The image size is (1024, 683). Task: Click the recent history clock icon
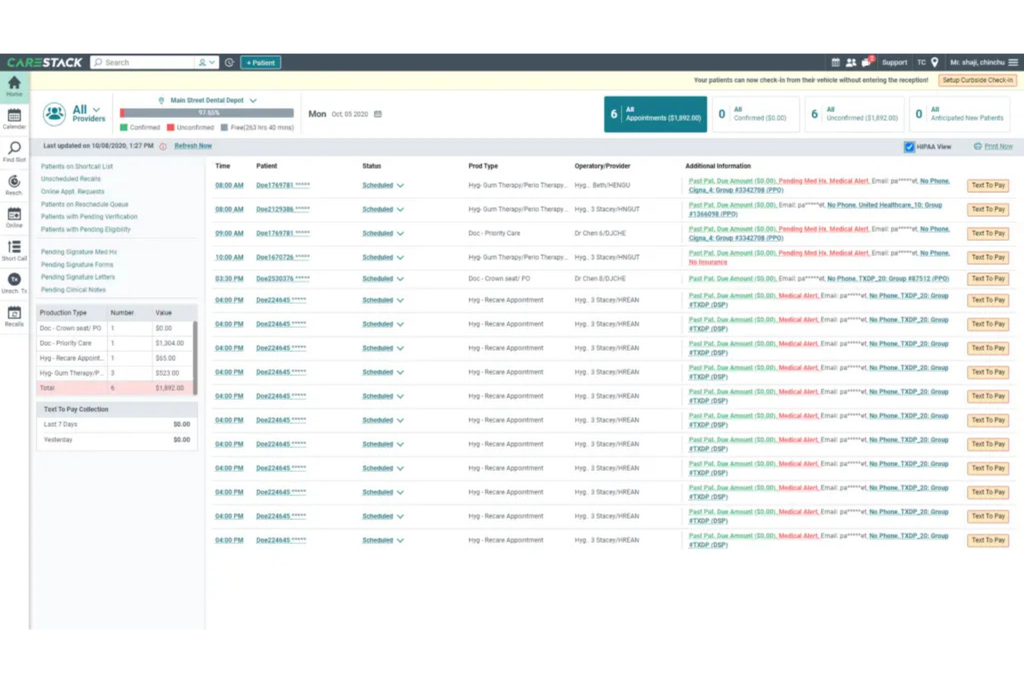click(x=229, y=63)
